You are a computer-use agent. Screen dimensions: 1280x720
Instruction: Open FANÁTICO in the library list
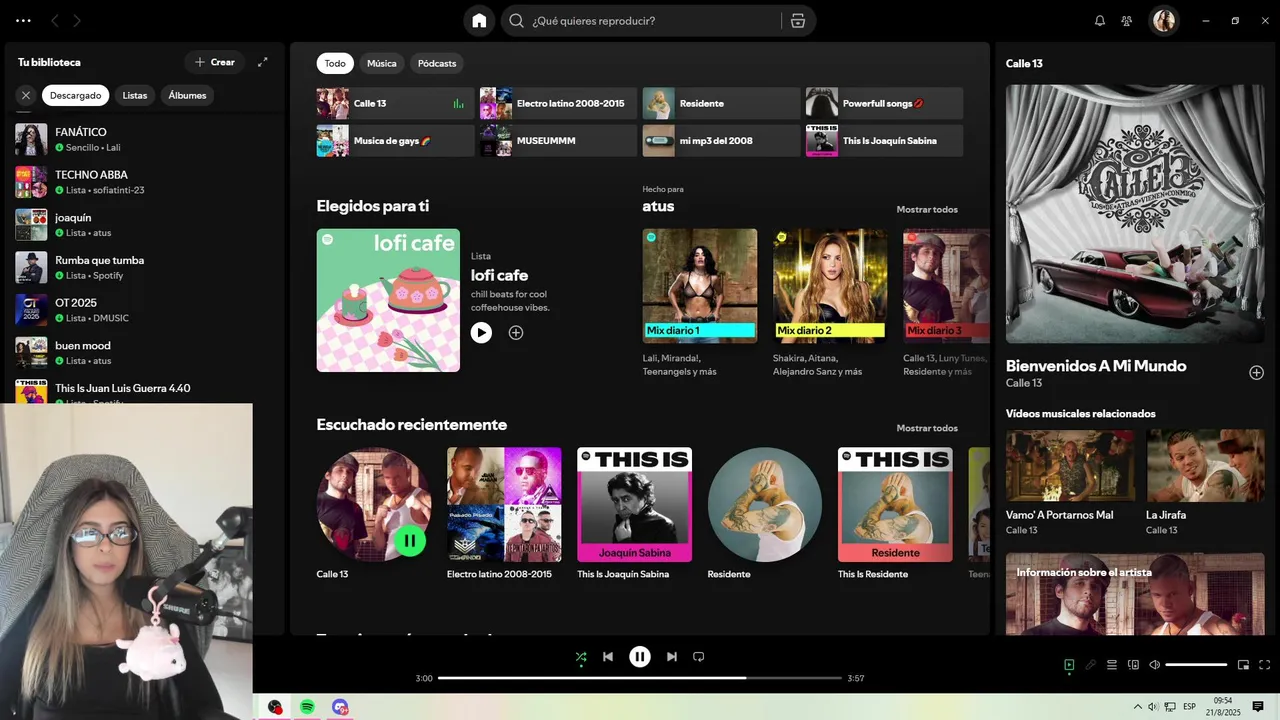[x=142, y=139]
